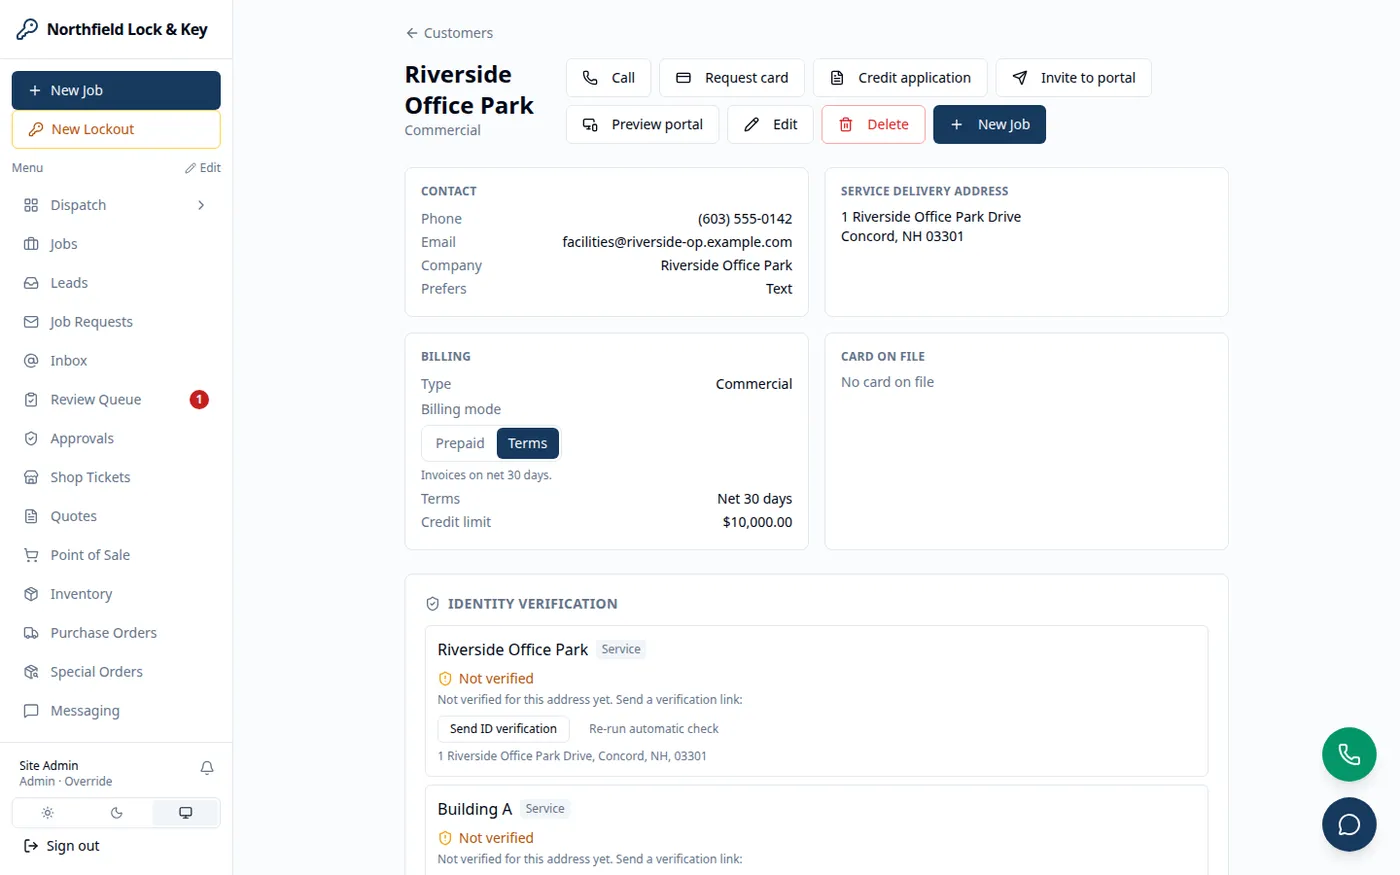Sign out of the account
This screenshot has height=875, width=1400.
coord(62,846)
